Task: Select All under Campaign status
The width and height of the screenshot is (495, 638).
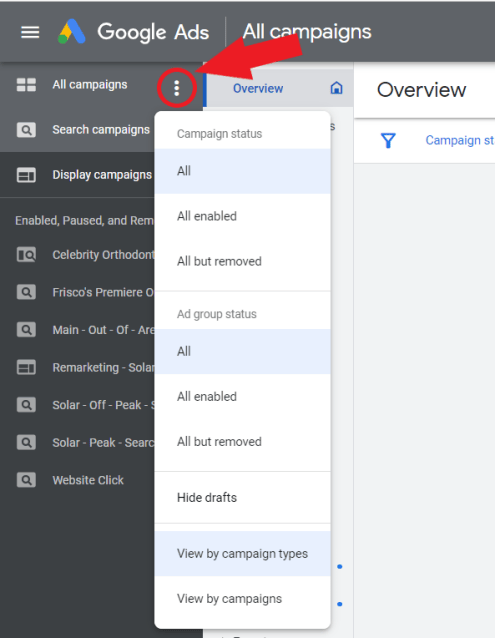Action: pyautogui.click(x=242, y=171)
